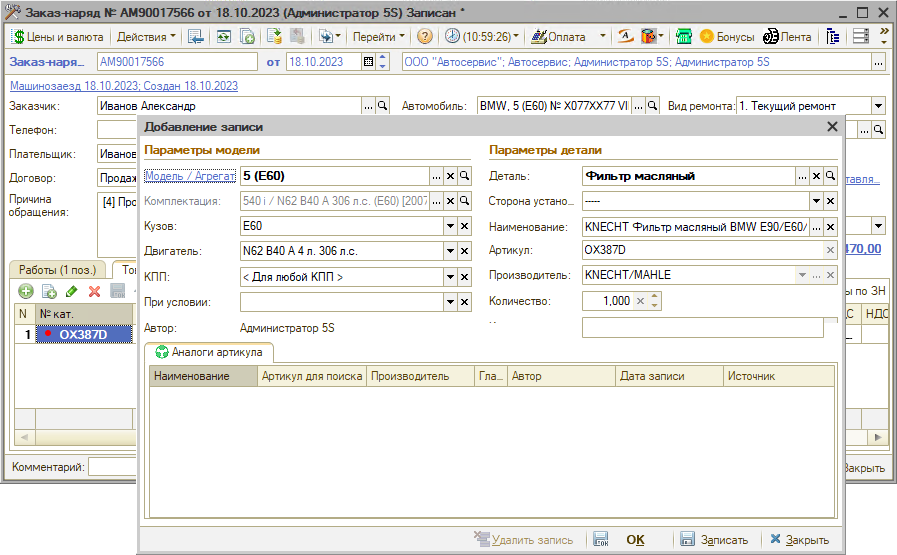The image size is (897, 555).
Task: Click the 1 cell in column N
Action: point(25,334)
